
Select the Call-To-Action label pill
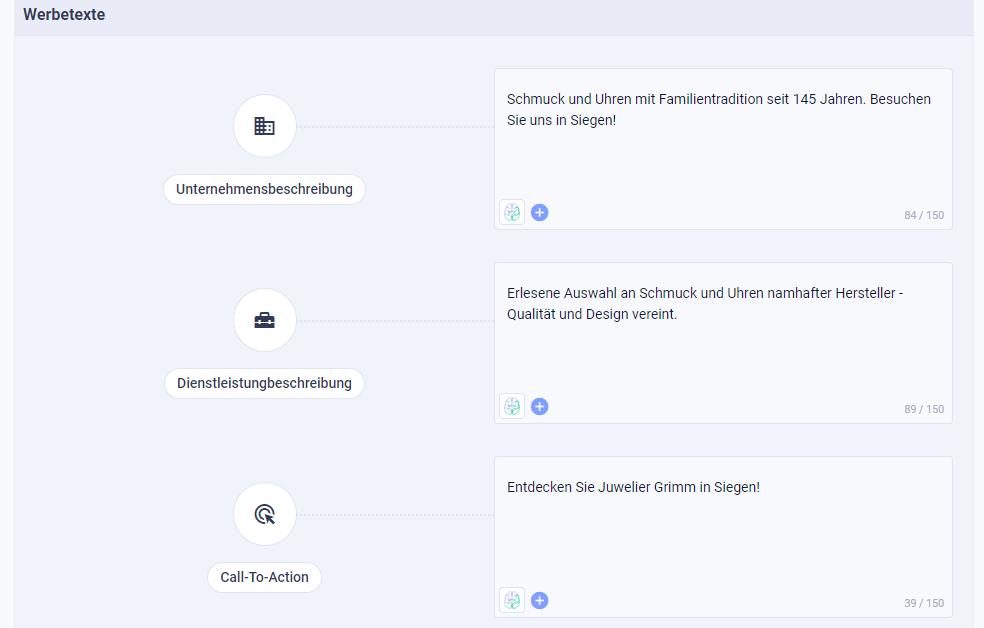(264, 577)
